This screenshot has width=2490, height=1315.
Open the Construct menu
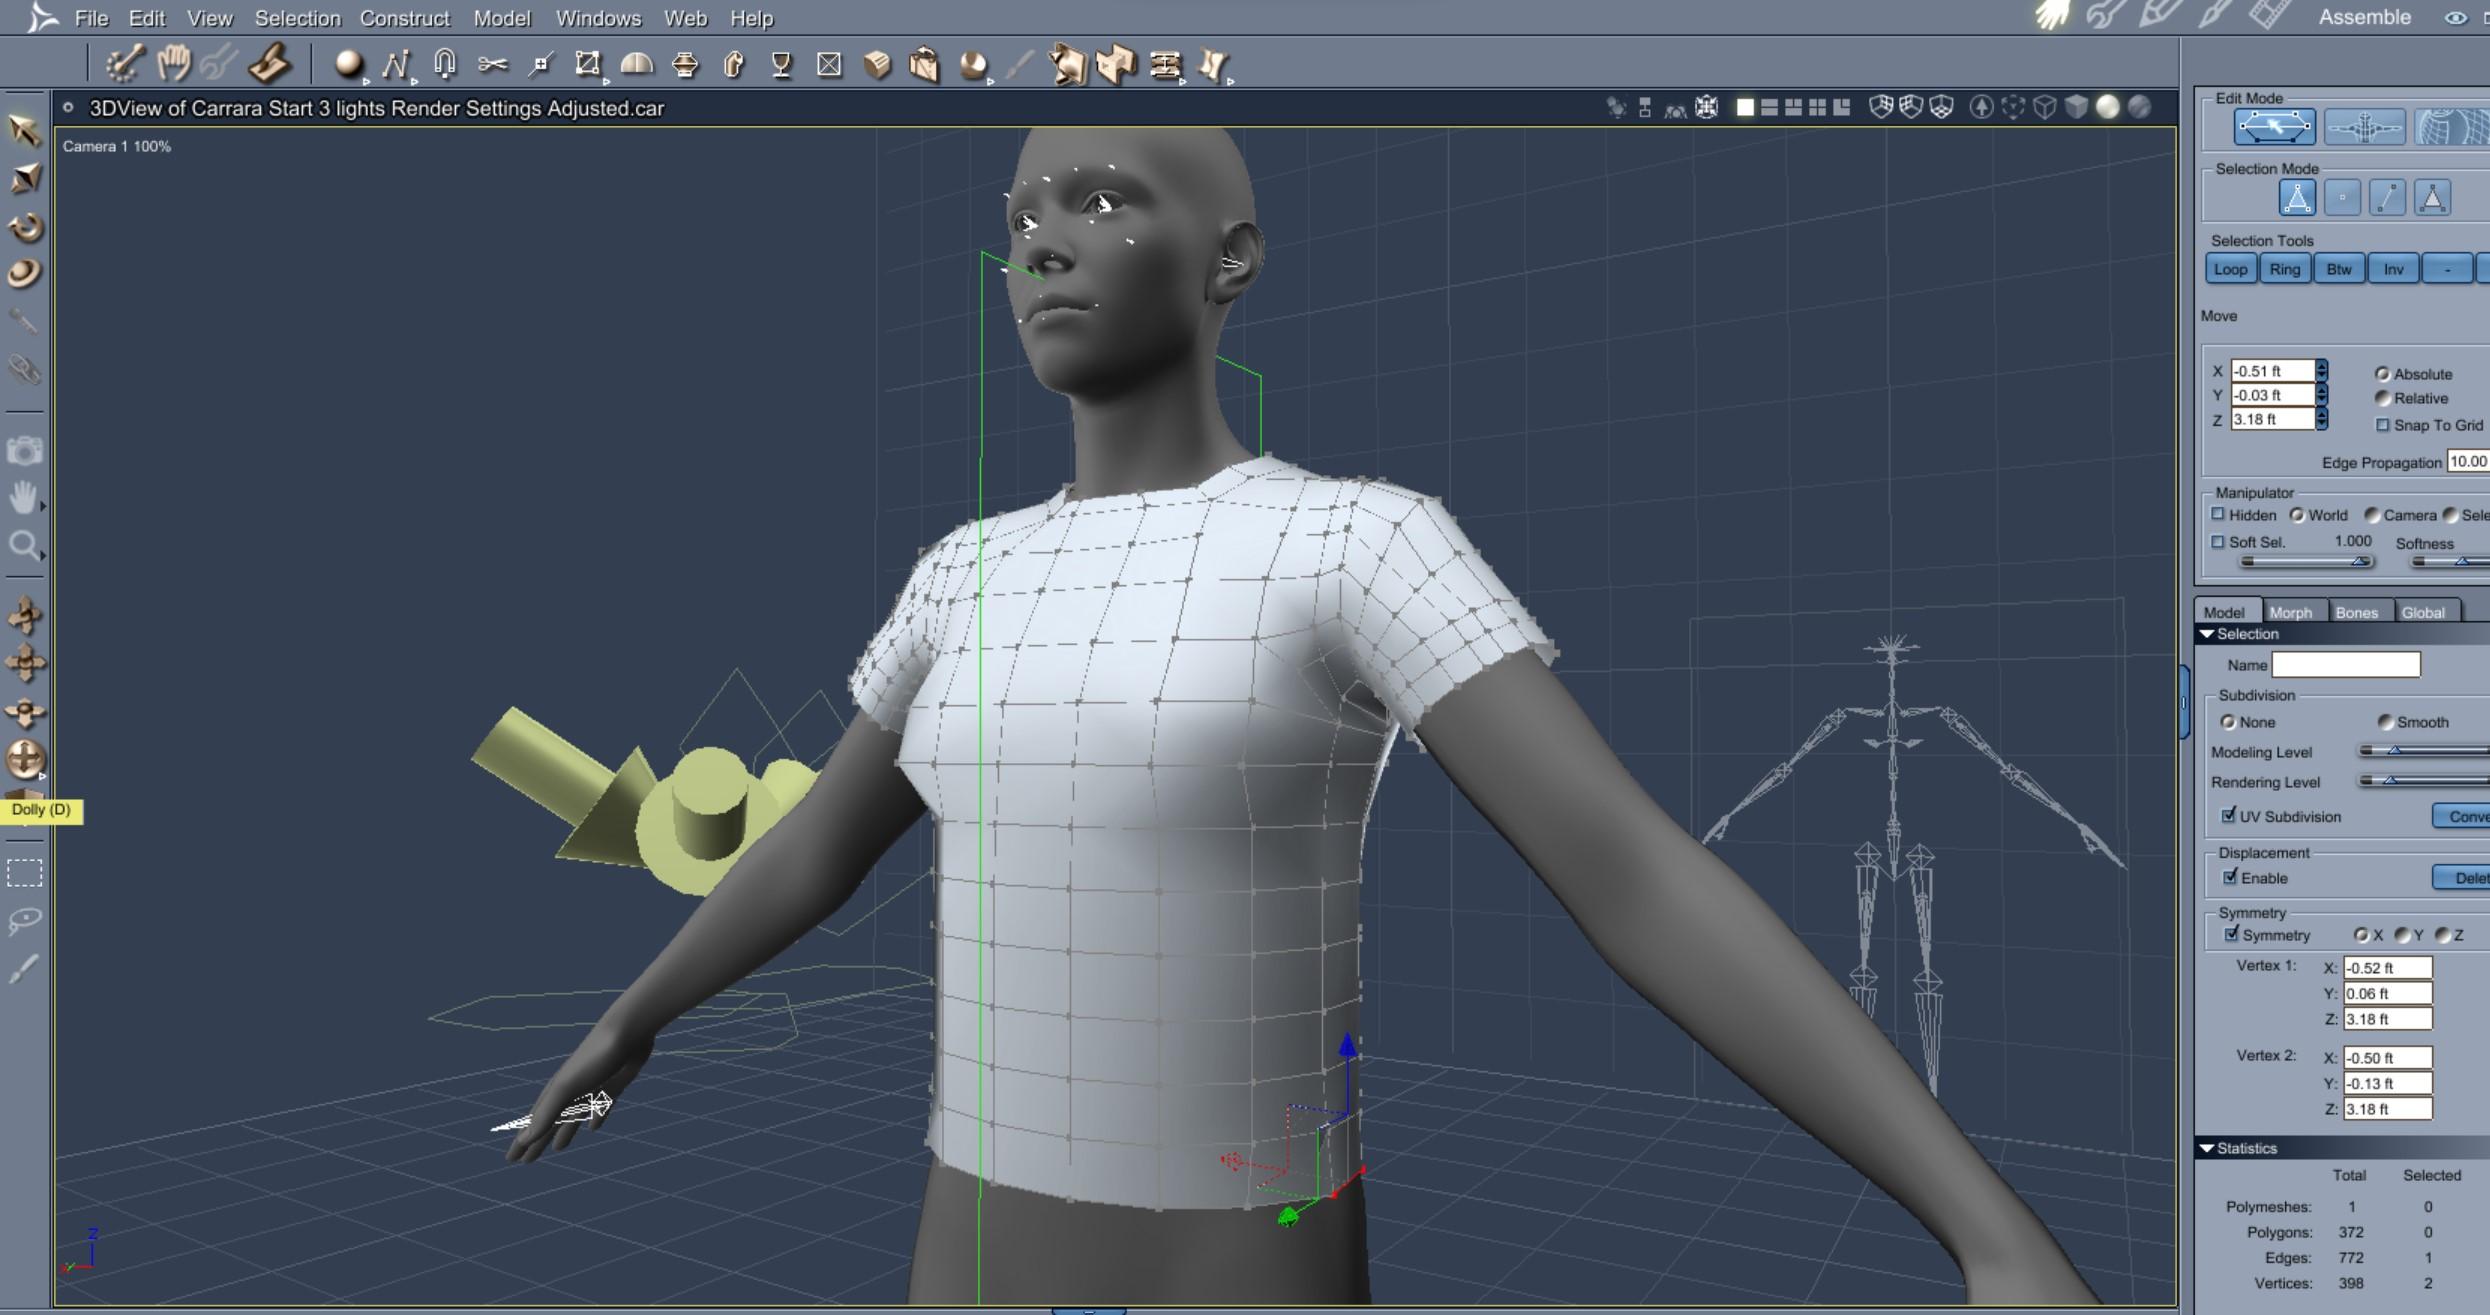404,18
